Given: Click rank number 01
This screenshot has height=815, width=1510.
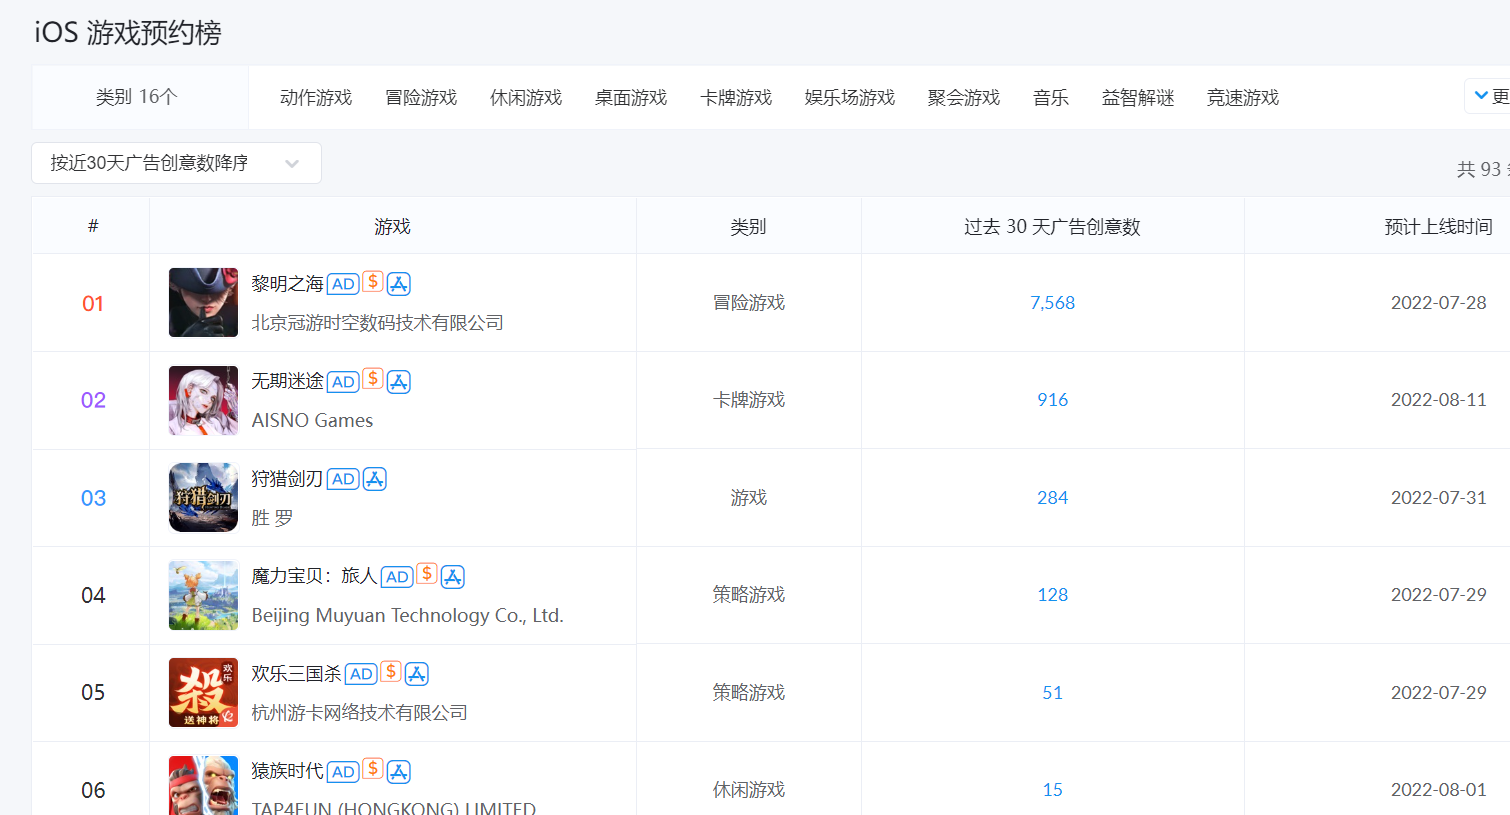Looking at the screenshot, I should (93, 304).
